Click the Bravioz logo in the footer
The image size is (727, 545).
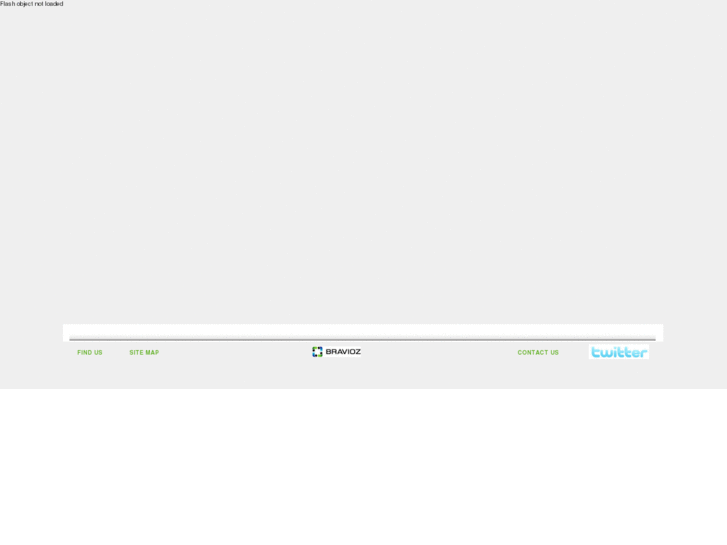[x=337, y=352]
